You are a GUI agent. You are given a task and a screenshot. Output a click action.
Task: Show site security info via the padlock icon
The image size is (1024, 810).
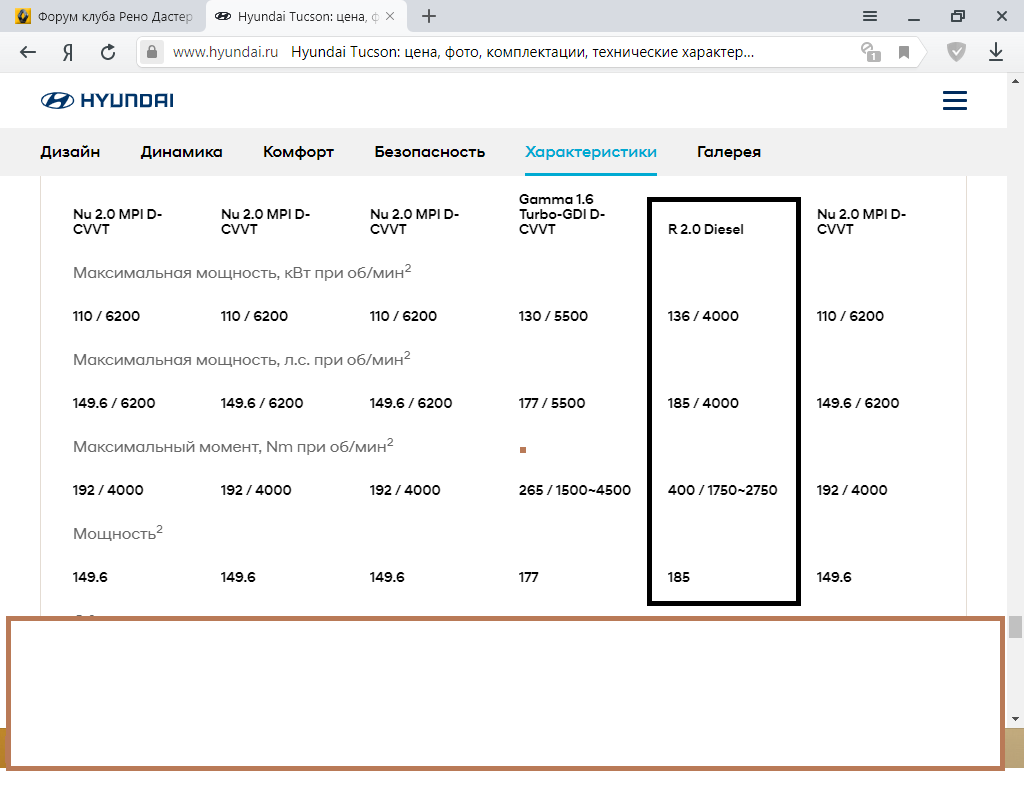click(152, 52)
